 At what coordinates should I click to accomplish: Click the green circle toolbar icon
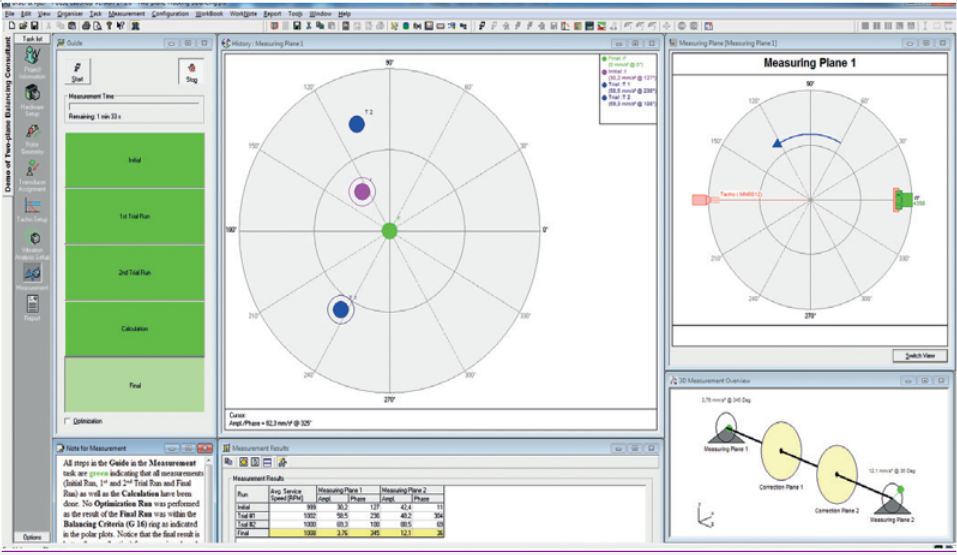point(405,26)
